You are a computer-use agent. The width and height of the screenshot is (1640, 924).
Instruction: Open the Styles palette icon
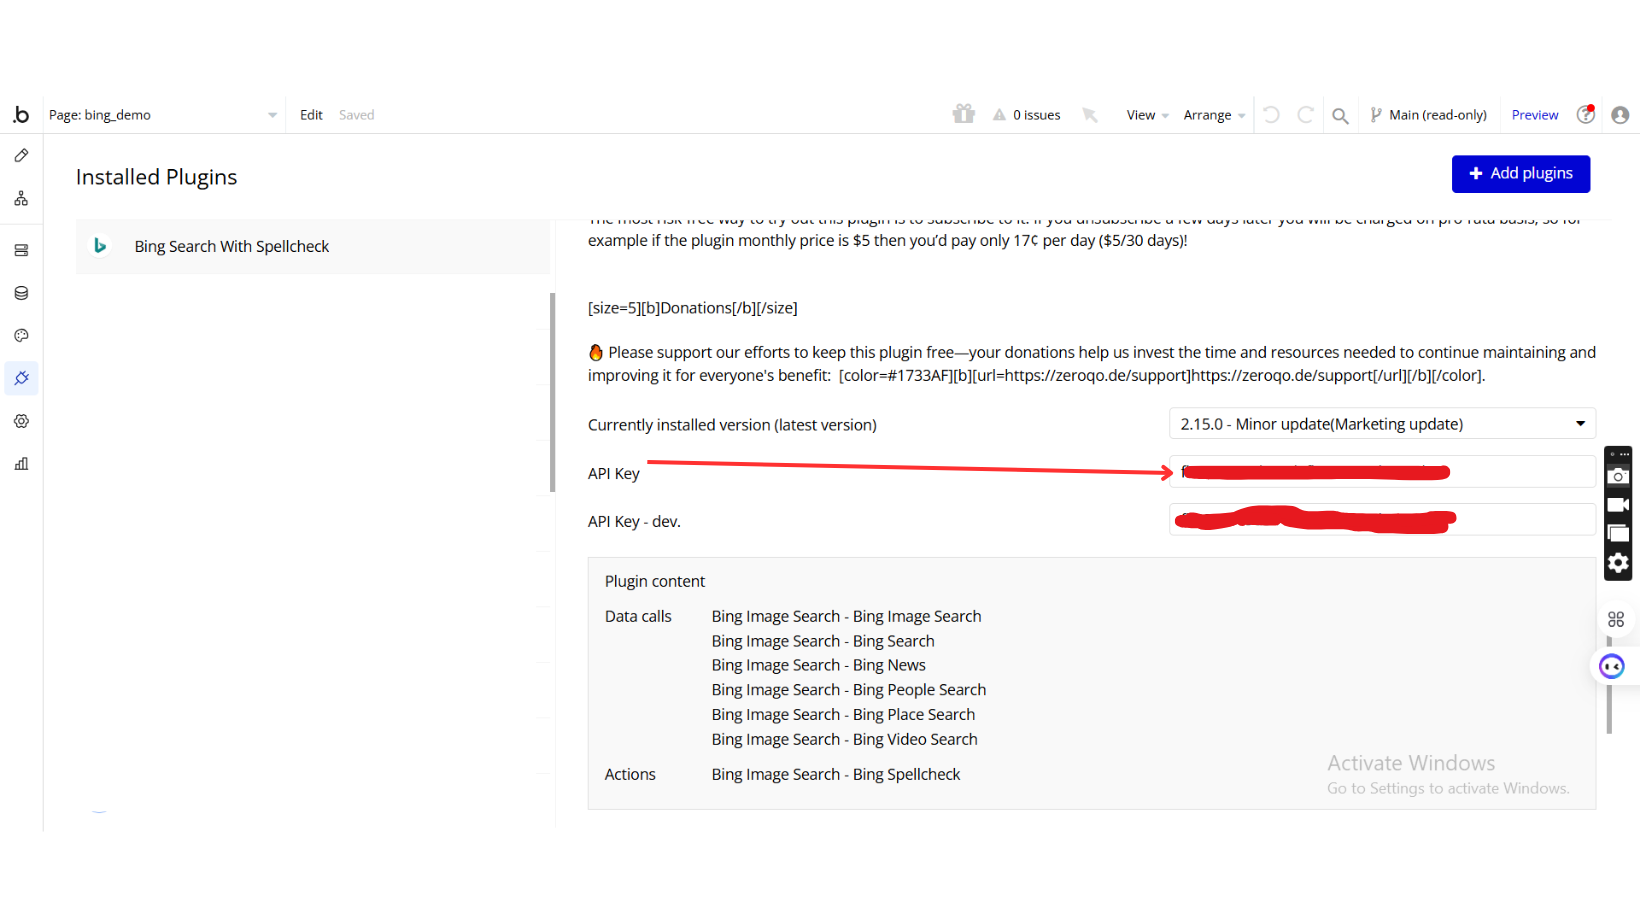[21, 336]
